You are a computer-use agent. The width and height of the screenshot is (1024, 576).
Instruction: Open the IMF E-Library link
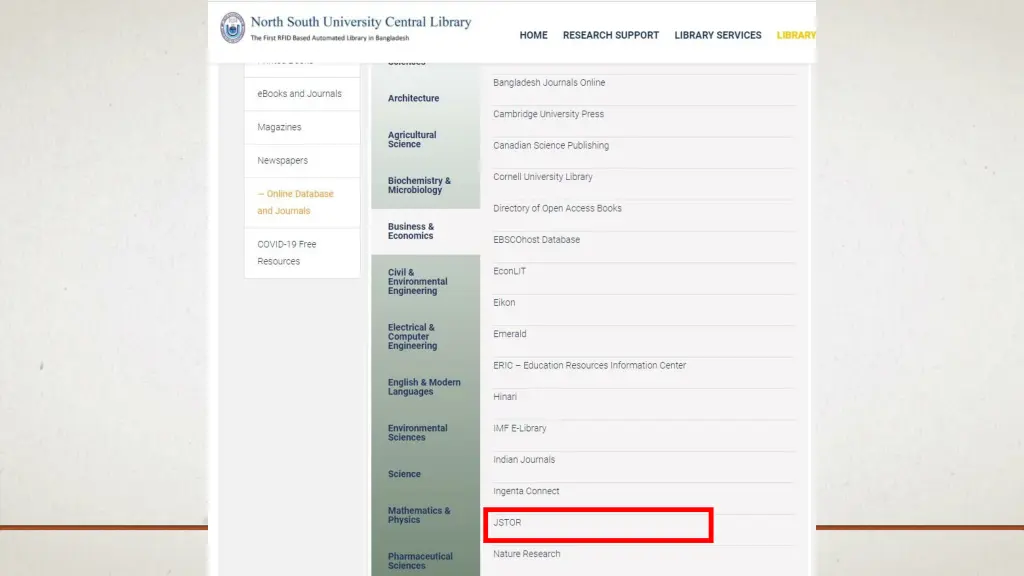[519, 428]
